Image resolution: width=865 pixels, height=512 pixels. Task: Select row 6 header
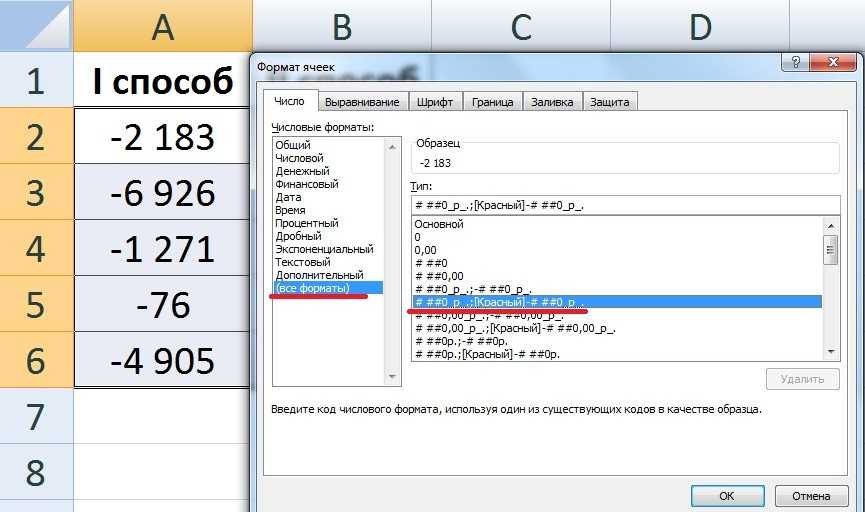pyautogui.click(x=36, y=360)
